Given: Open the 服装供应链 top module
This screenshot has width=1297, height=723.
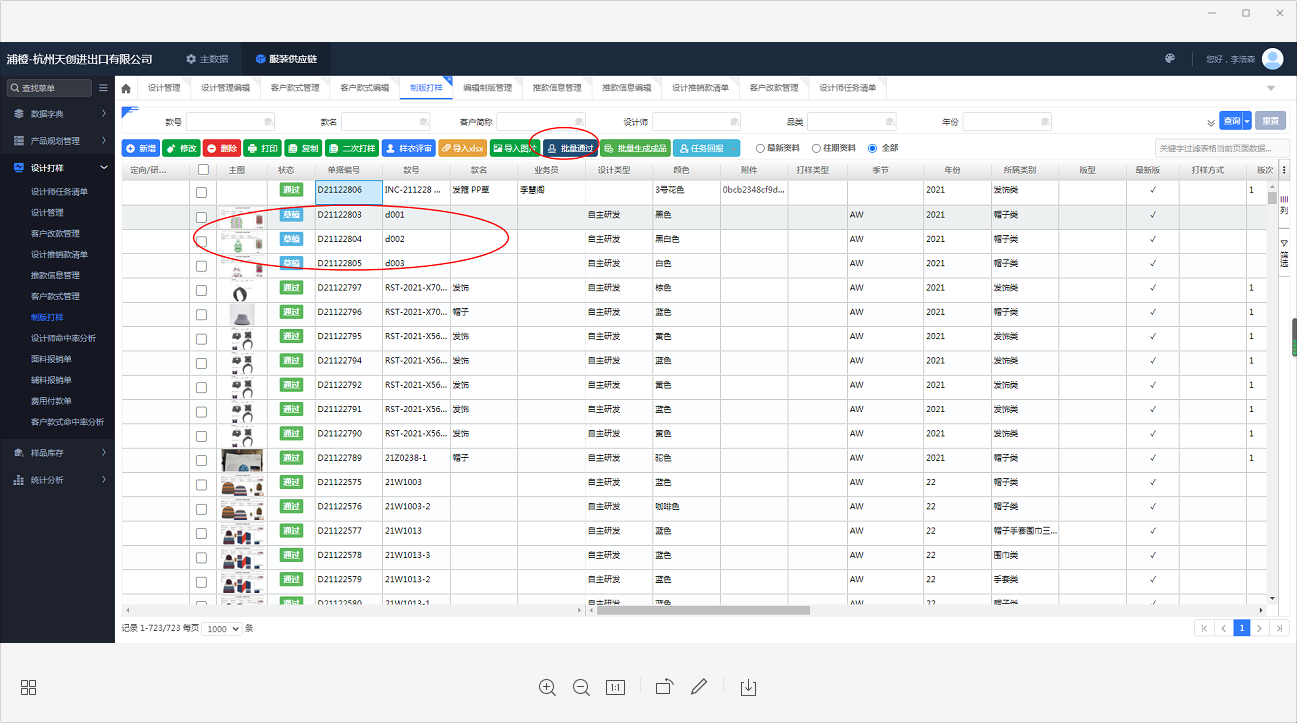Looking at the screenshot, I should 286,59.
